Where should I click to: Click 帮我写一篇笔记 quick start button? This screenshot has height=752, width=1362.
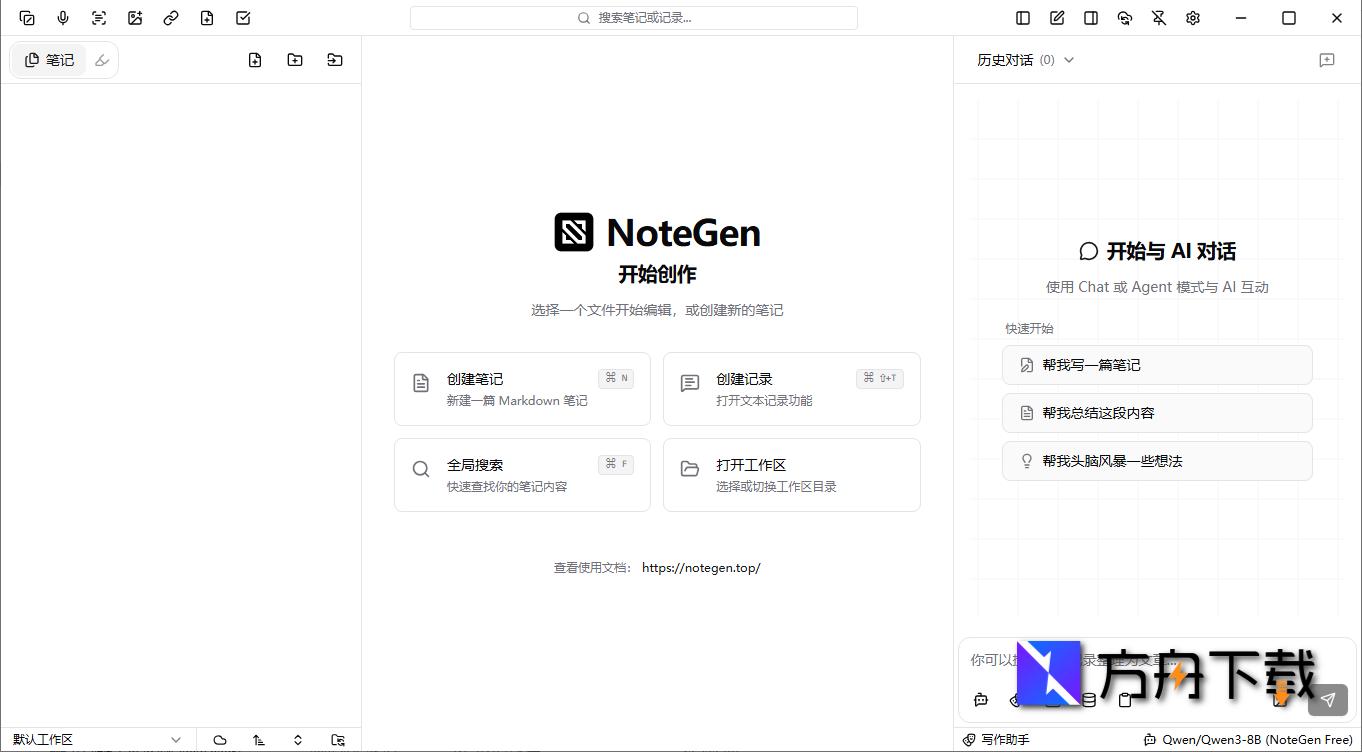click(x=1157, y=364)
